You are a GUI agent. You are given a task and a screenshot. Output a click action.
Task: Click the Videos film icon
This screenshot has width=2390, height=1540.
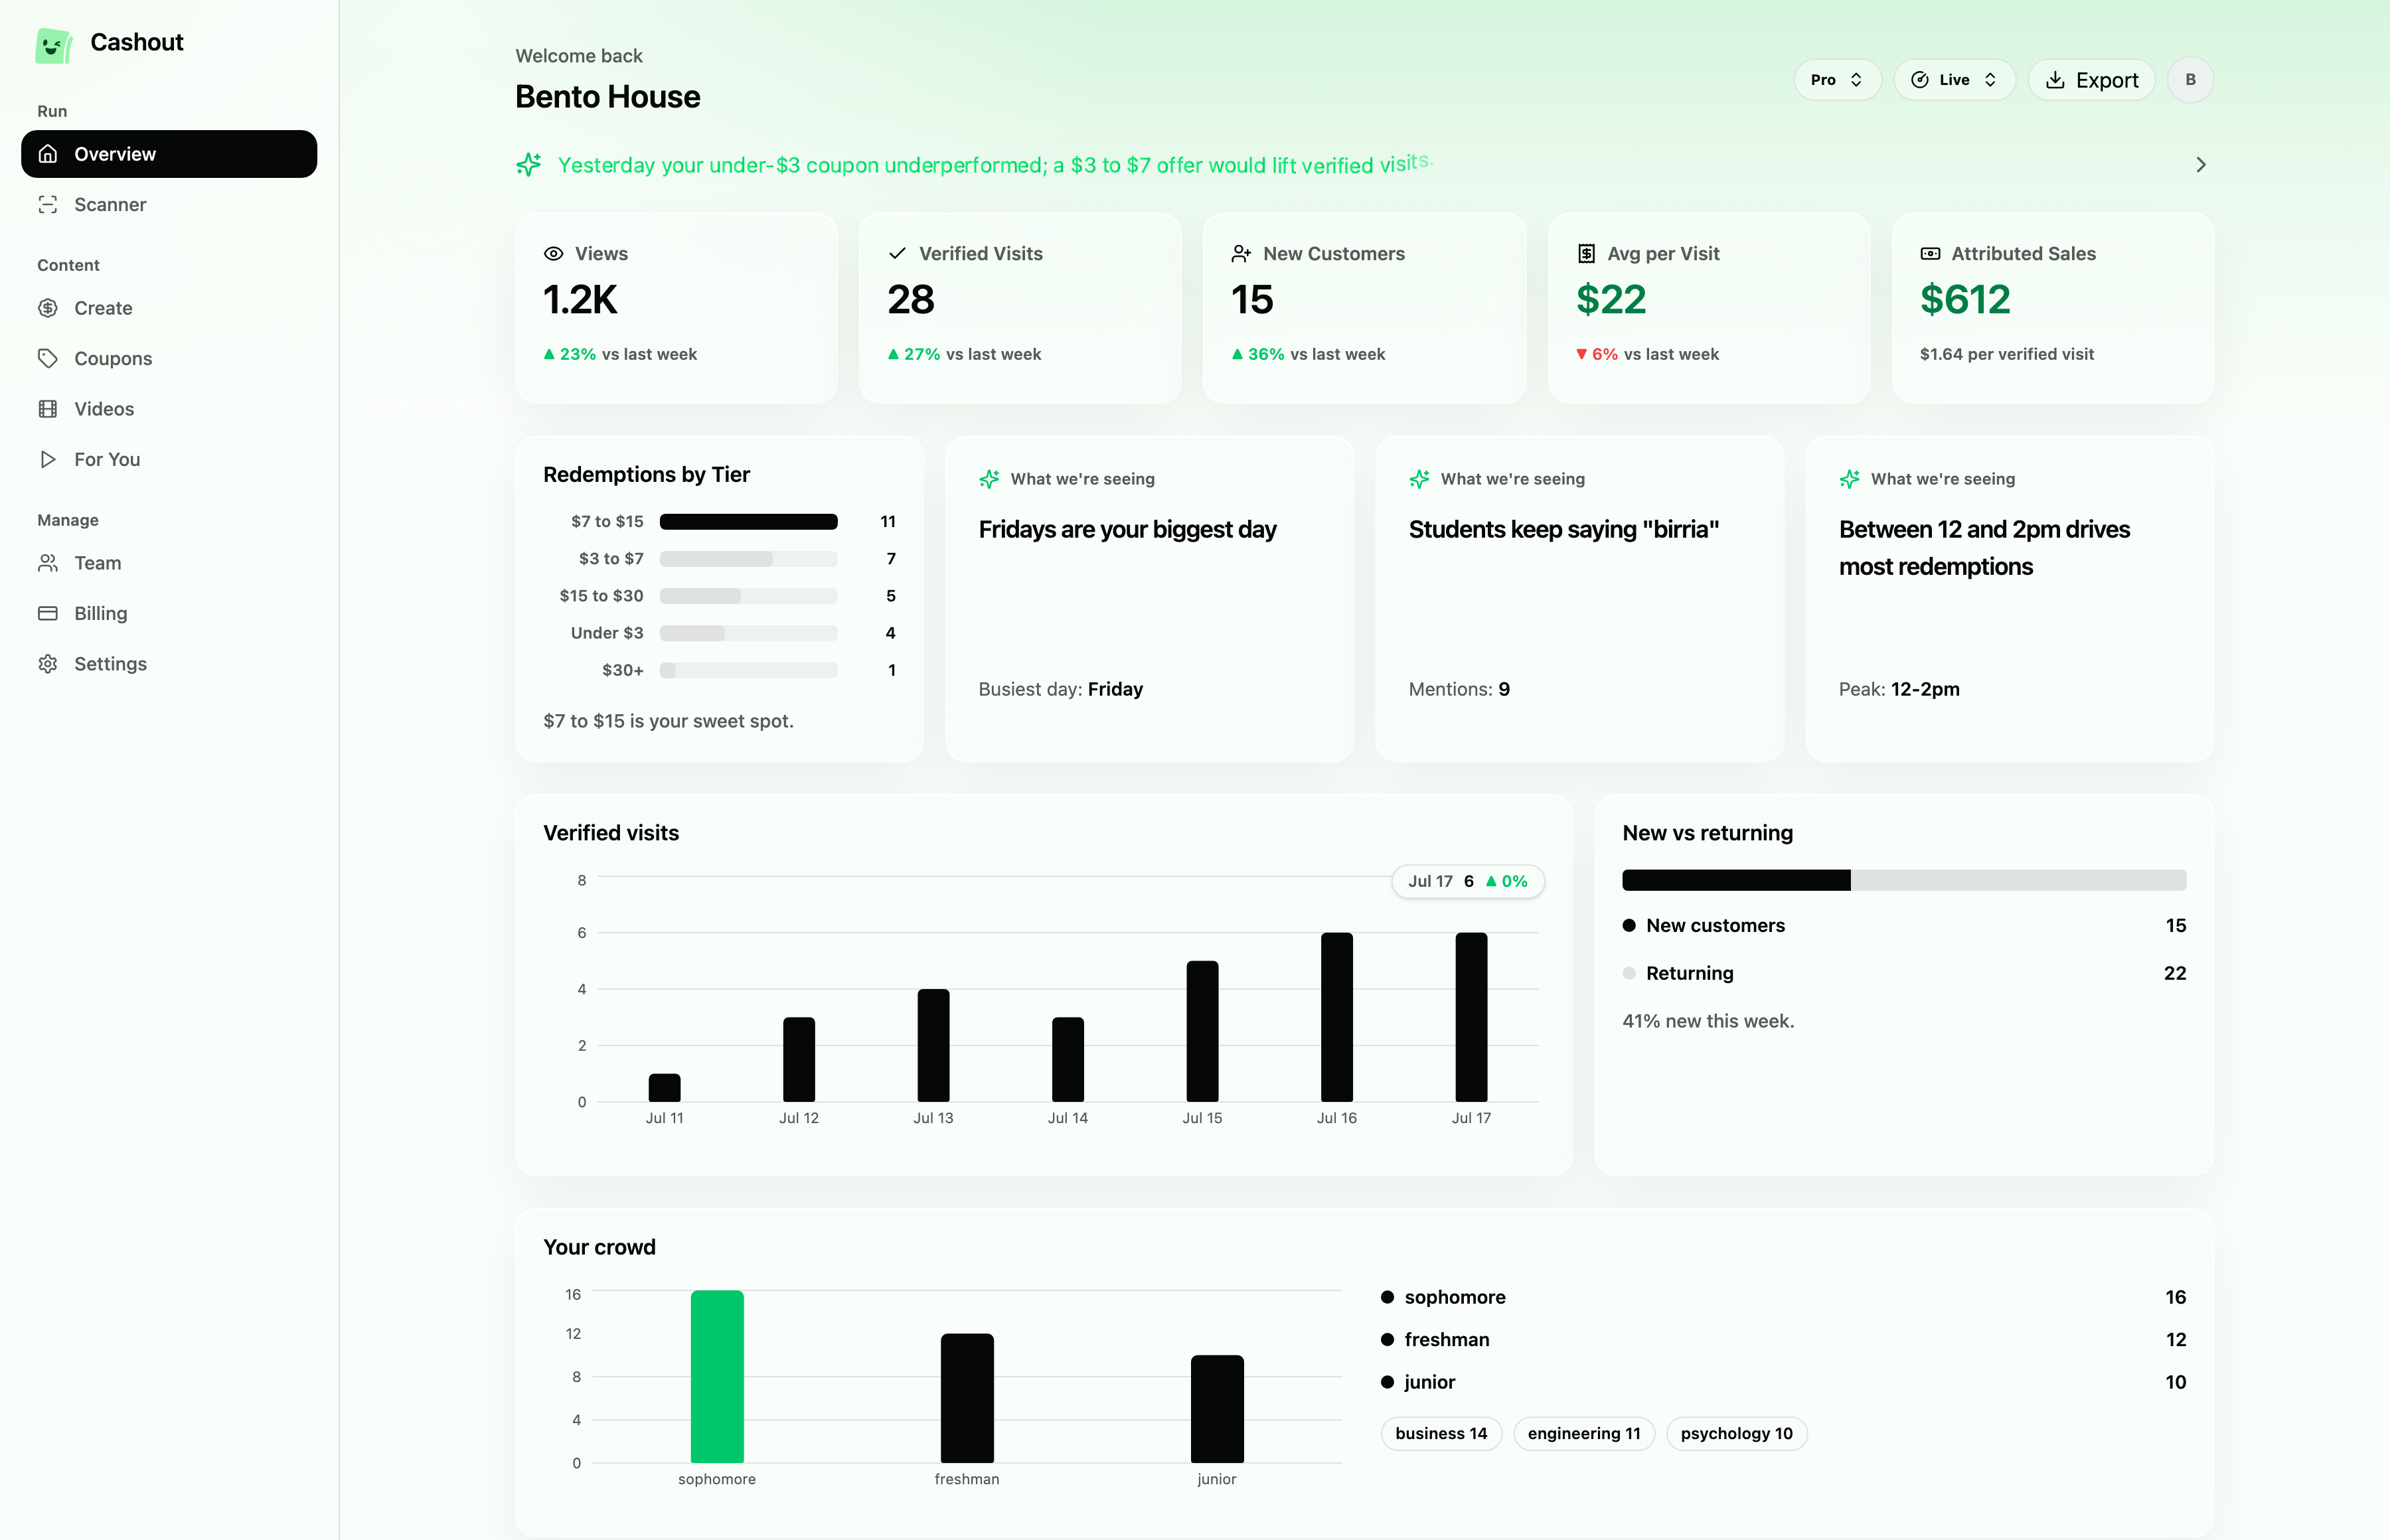(47, 409)
